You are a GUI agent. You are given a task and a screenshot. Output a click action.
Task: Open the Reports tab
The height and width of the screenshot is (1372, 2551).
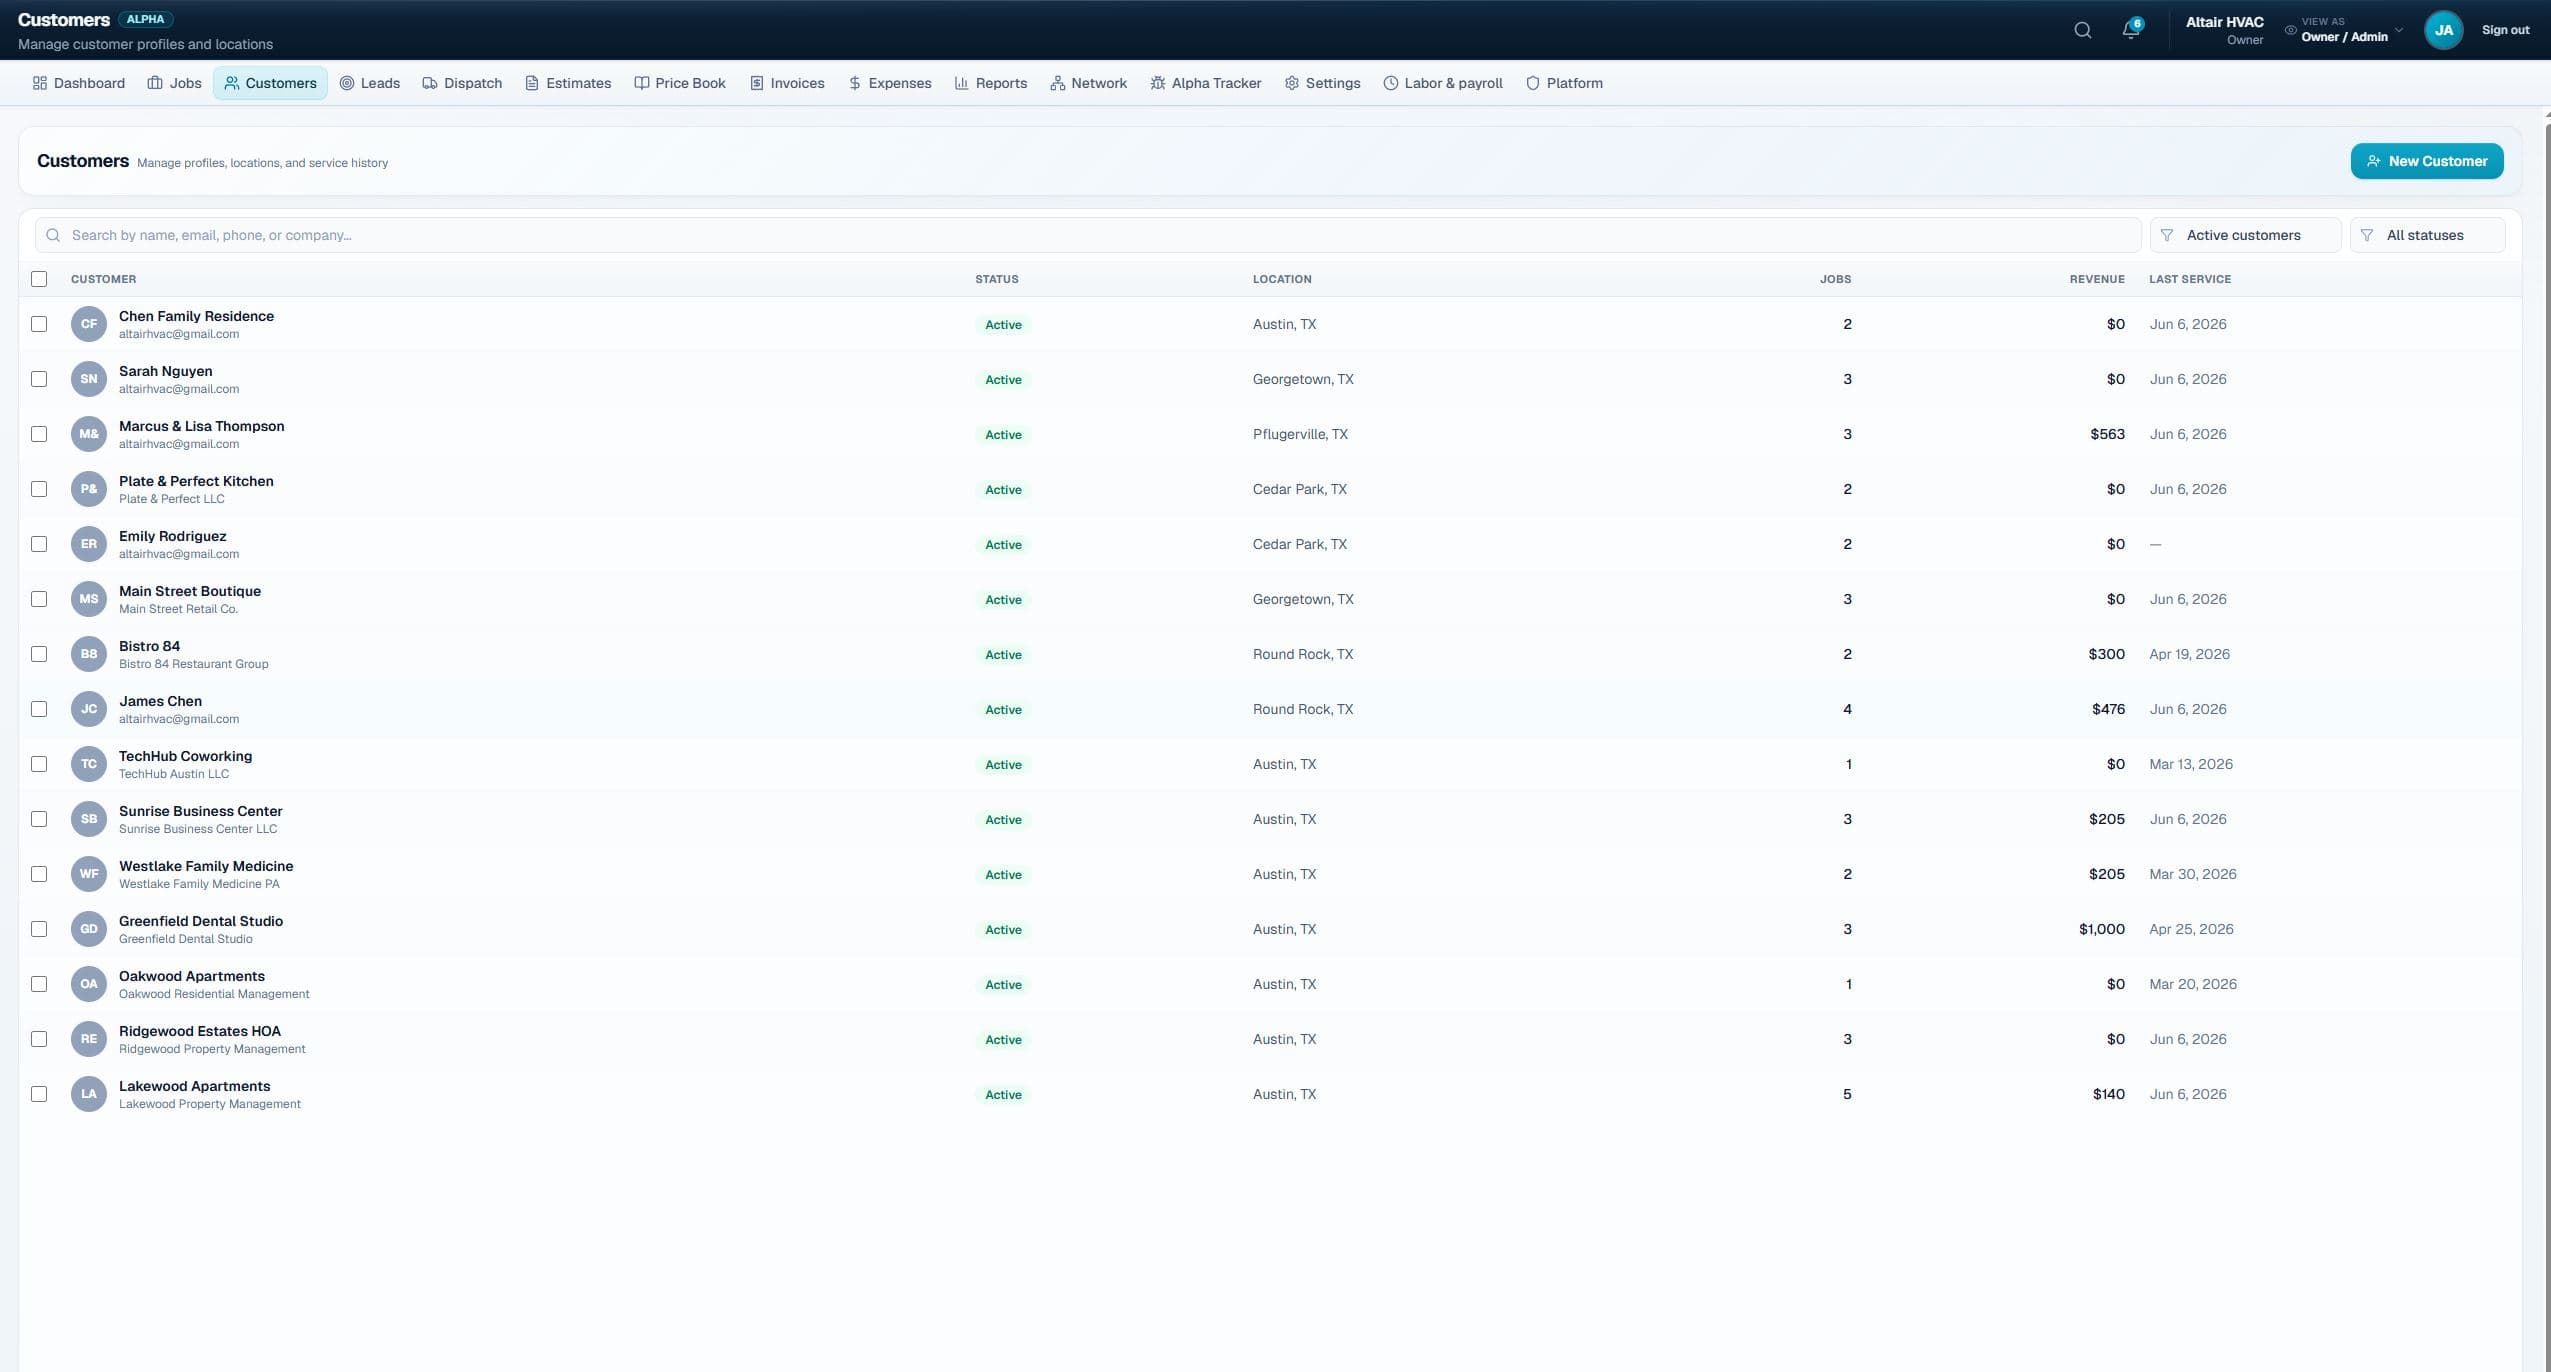click(x=991, y=83)
